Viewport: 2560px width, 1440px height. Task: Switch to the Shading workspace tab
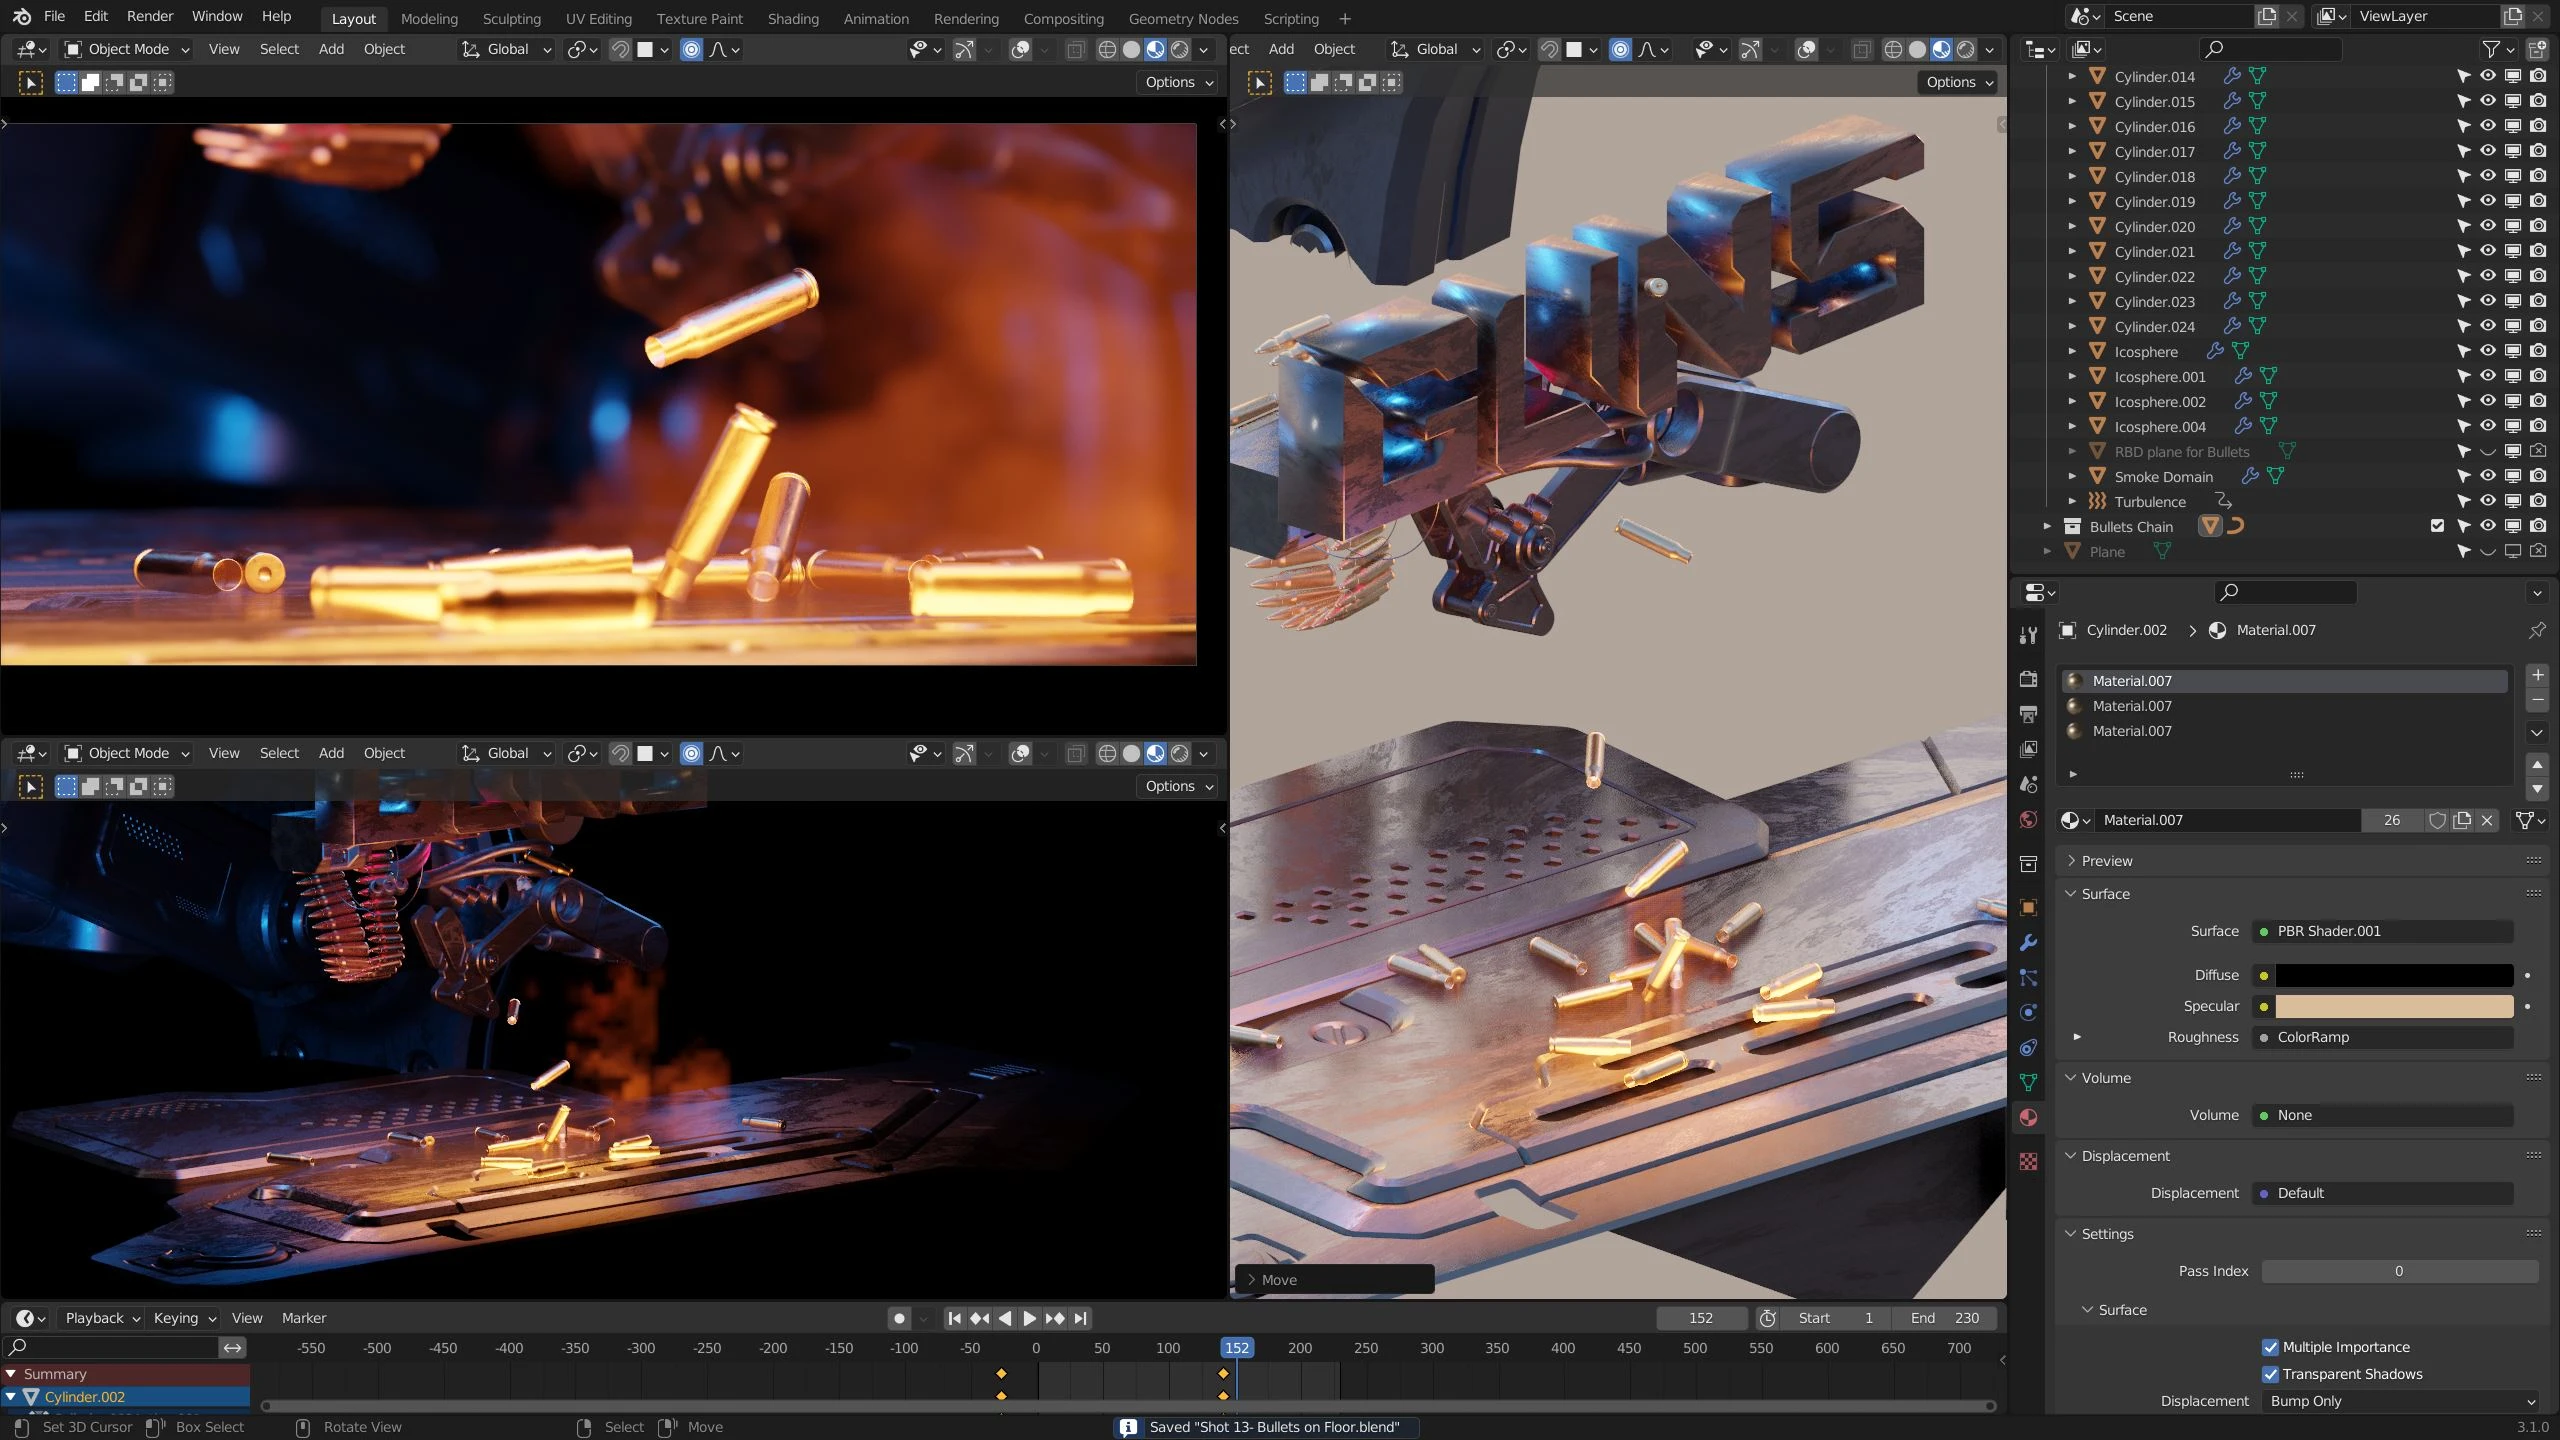[792, 18]
